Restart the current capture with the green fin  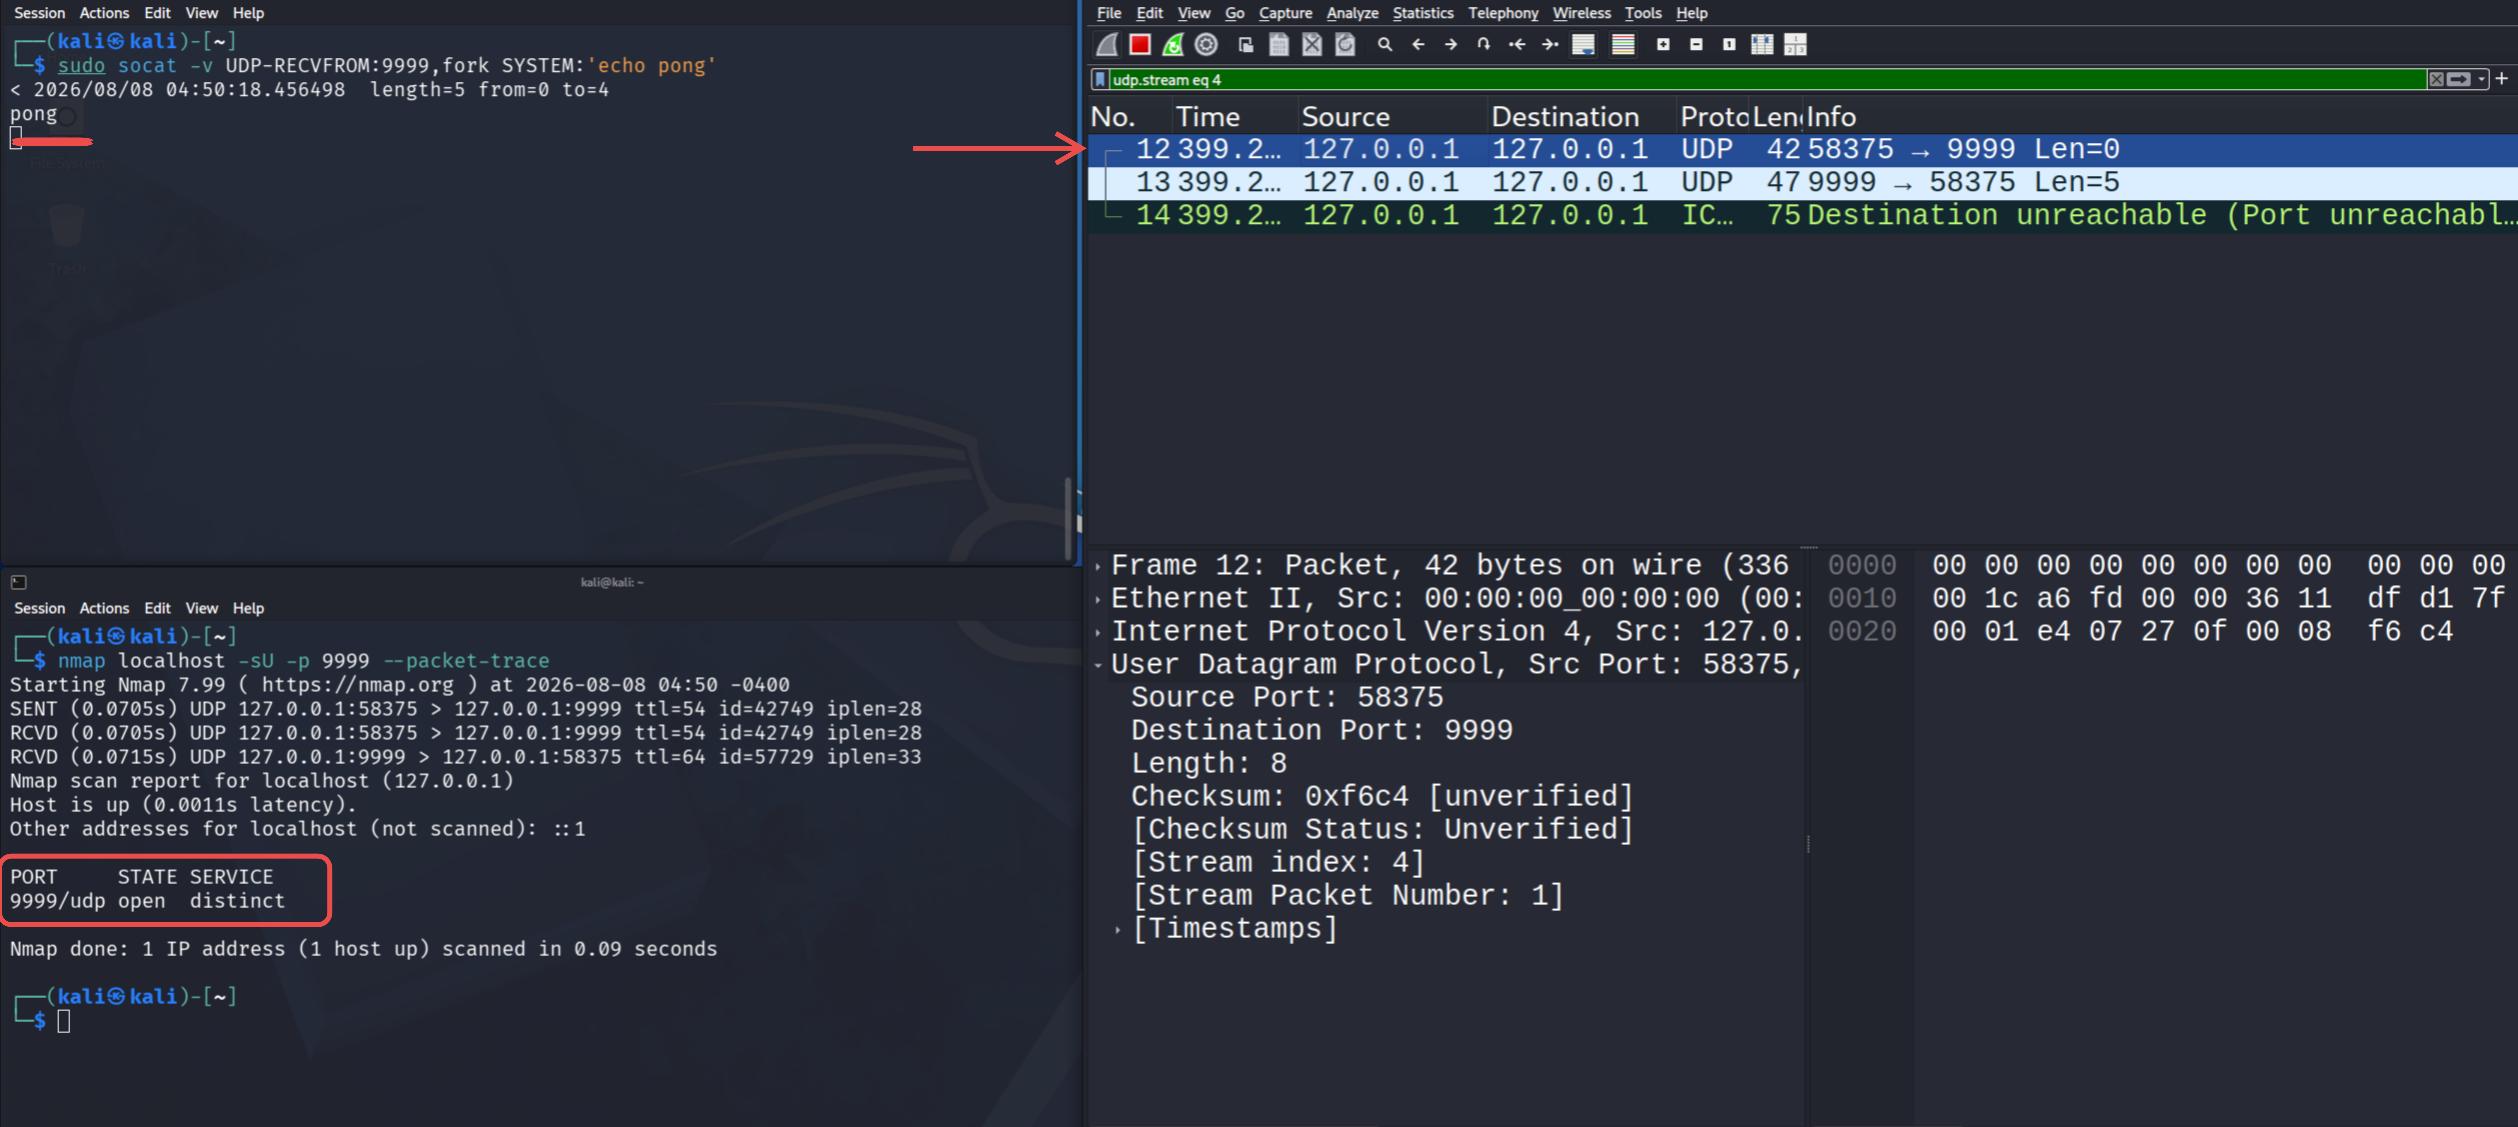tap(1173, 44)
